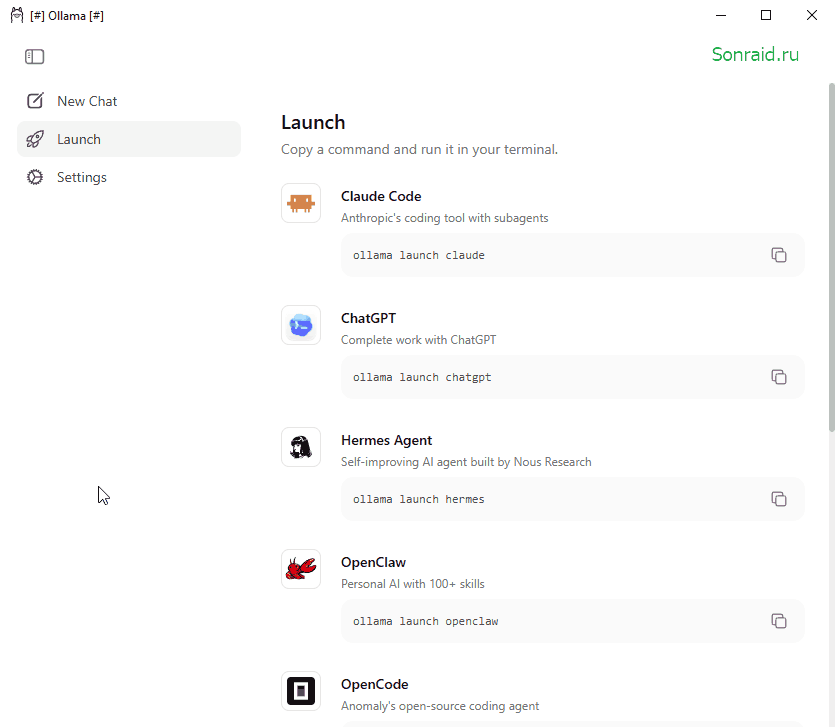Click the Ollama llama icon in title bar
Viewport: 836px width, 728px height.
17,15
